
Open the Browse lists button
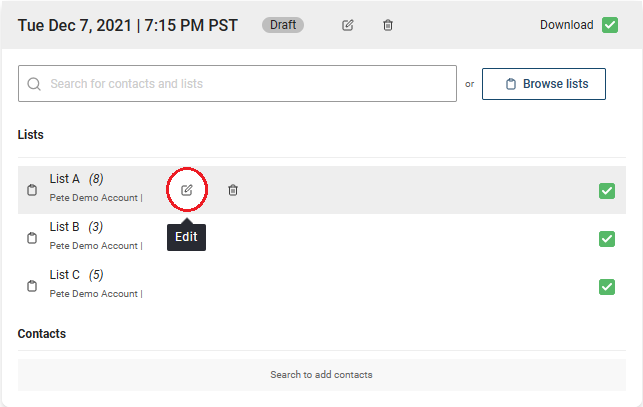544,84
